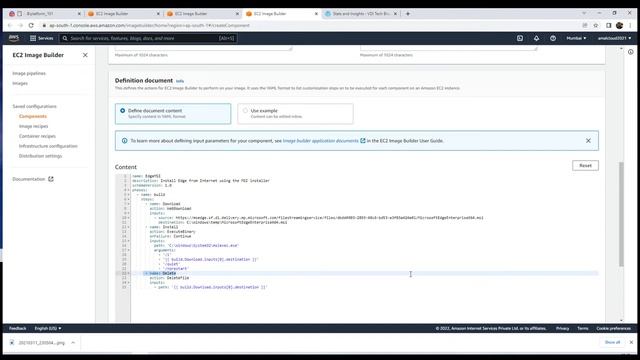Launch the CloudShell icon in the AWS header
640x360 pixels.
pos(520,38)
